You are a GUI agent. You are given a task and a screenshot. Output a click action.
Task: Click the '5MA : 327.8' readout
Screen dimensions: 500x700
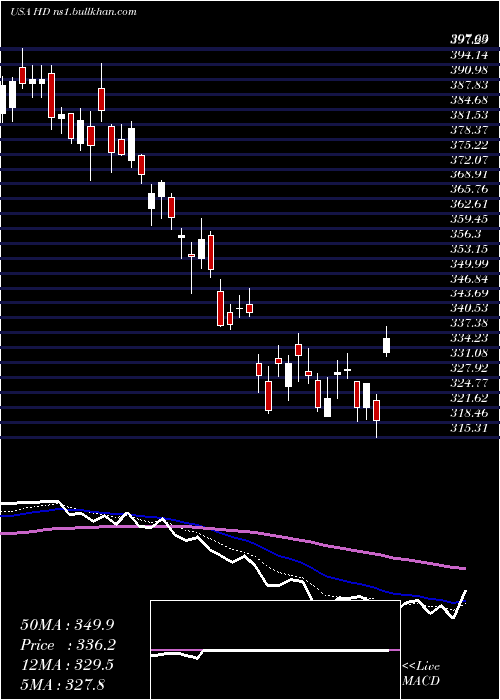tap(62, 684)
